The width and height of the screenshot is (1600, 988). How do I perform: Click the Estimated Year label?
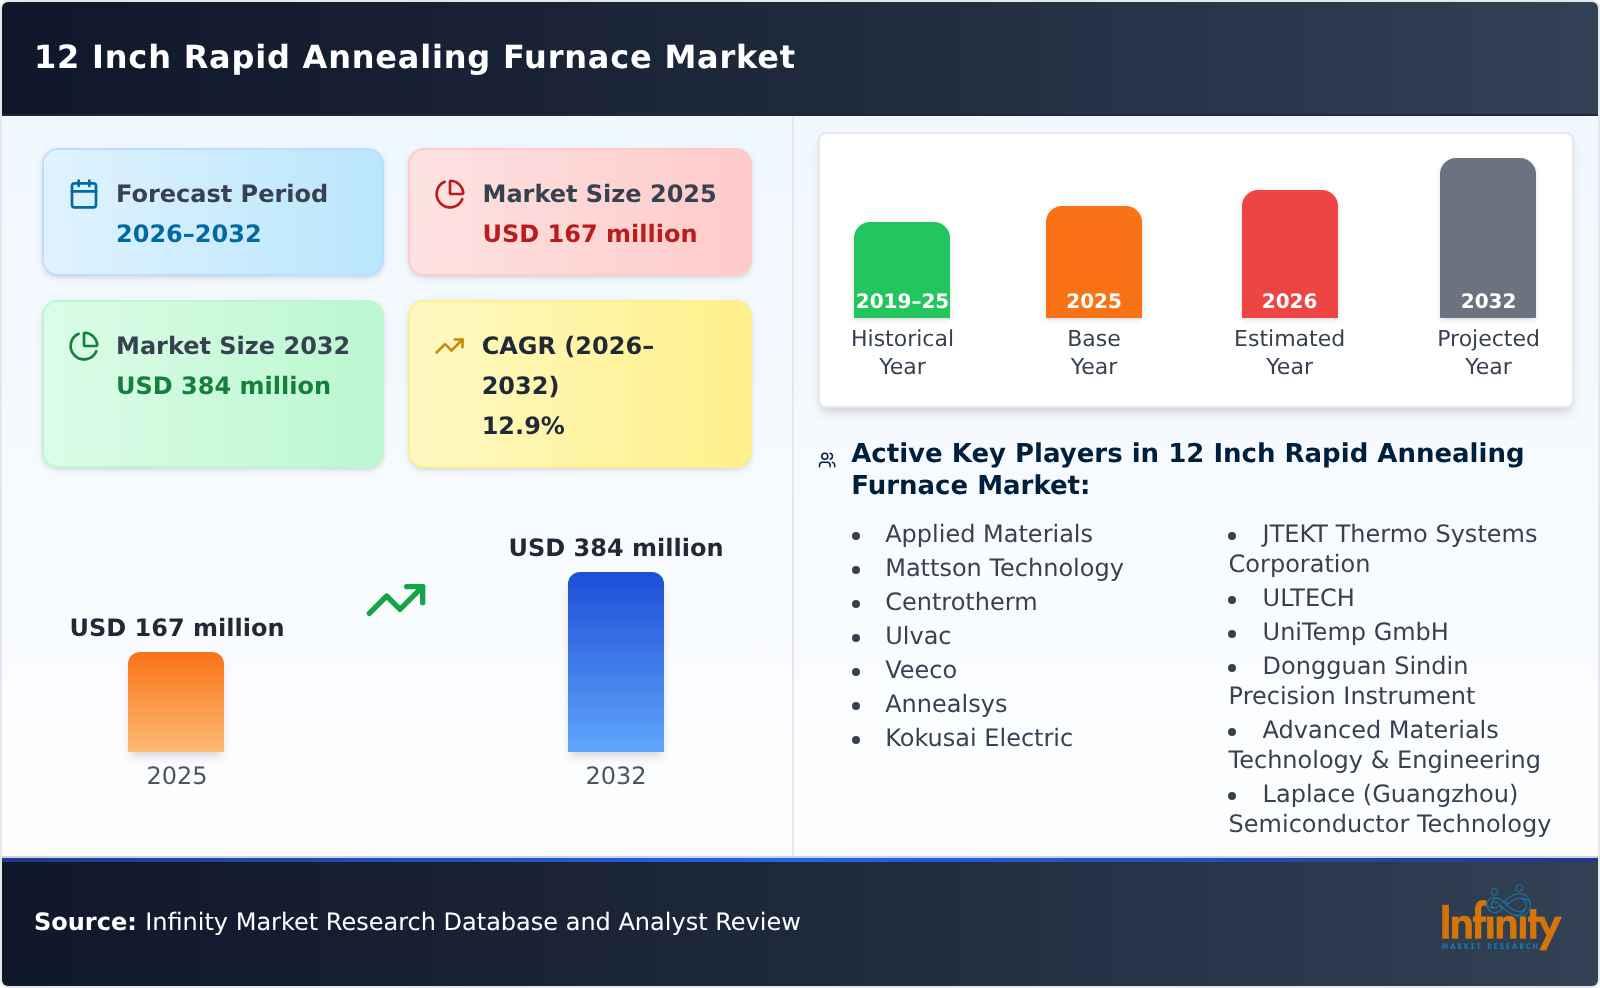[x=1290, y=353]
